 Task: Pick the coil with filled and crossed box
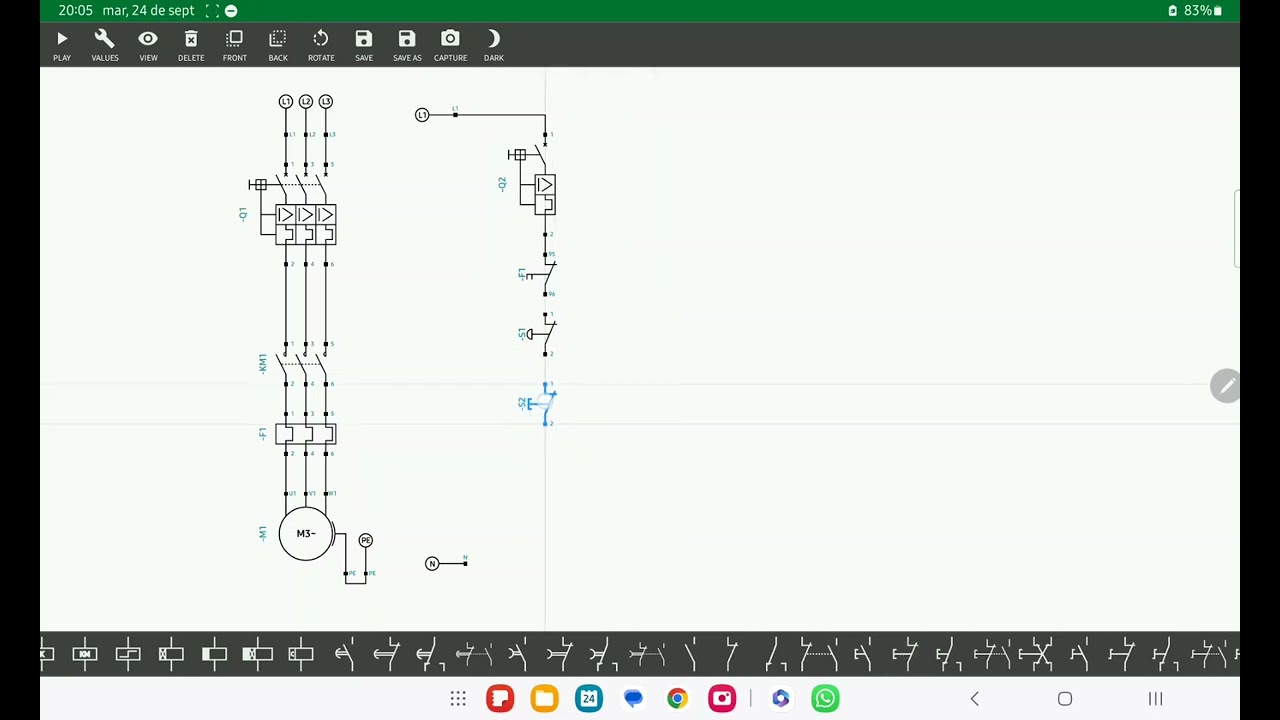257,655
